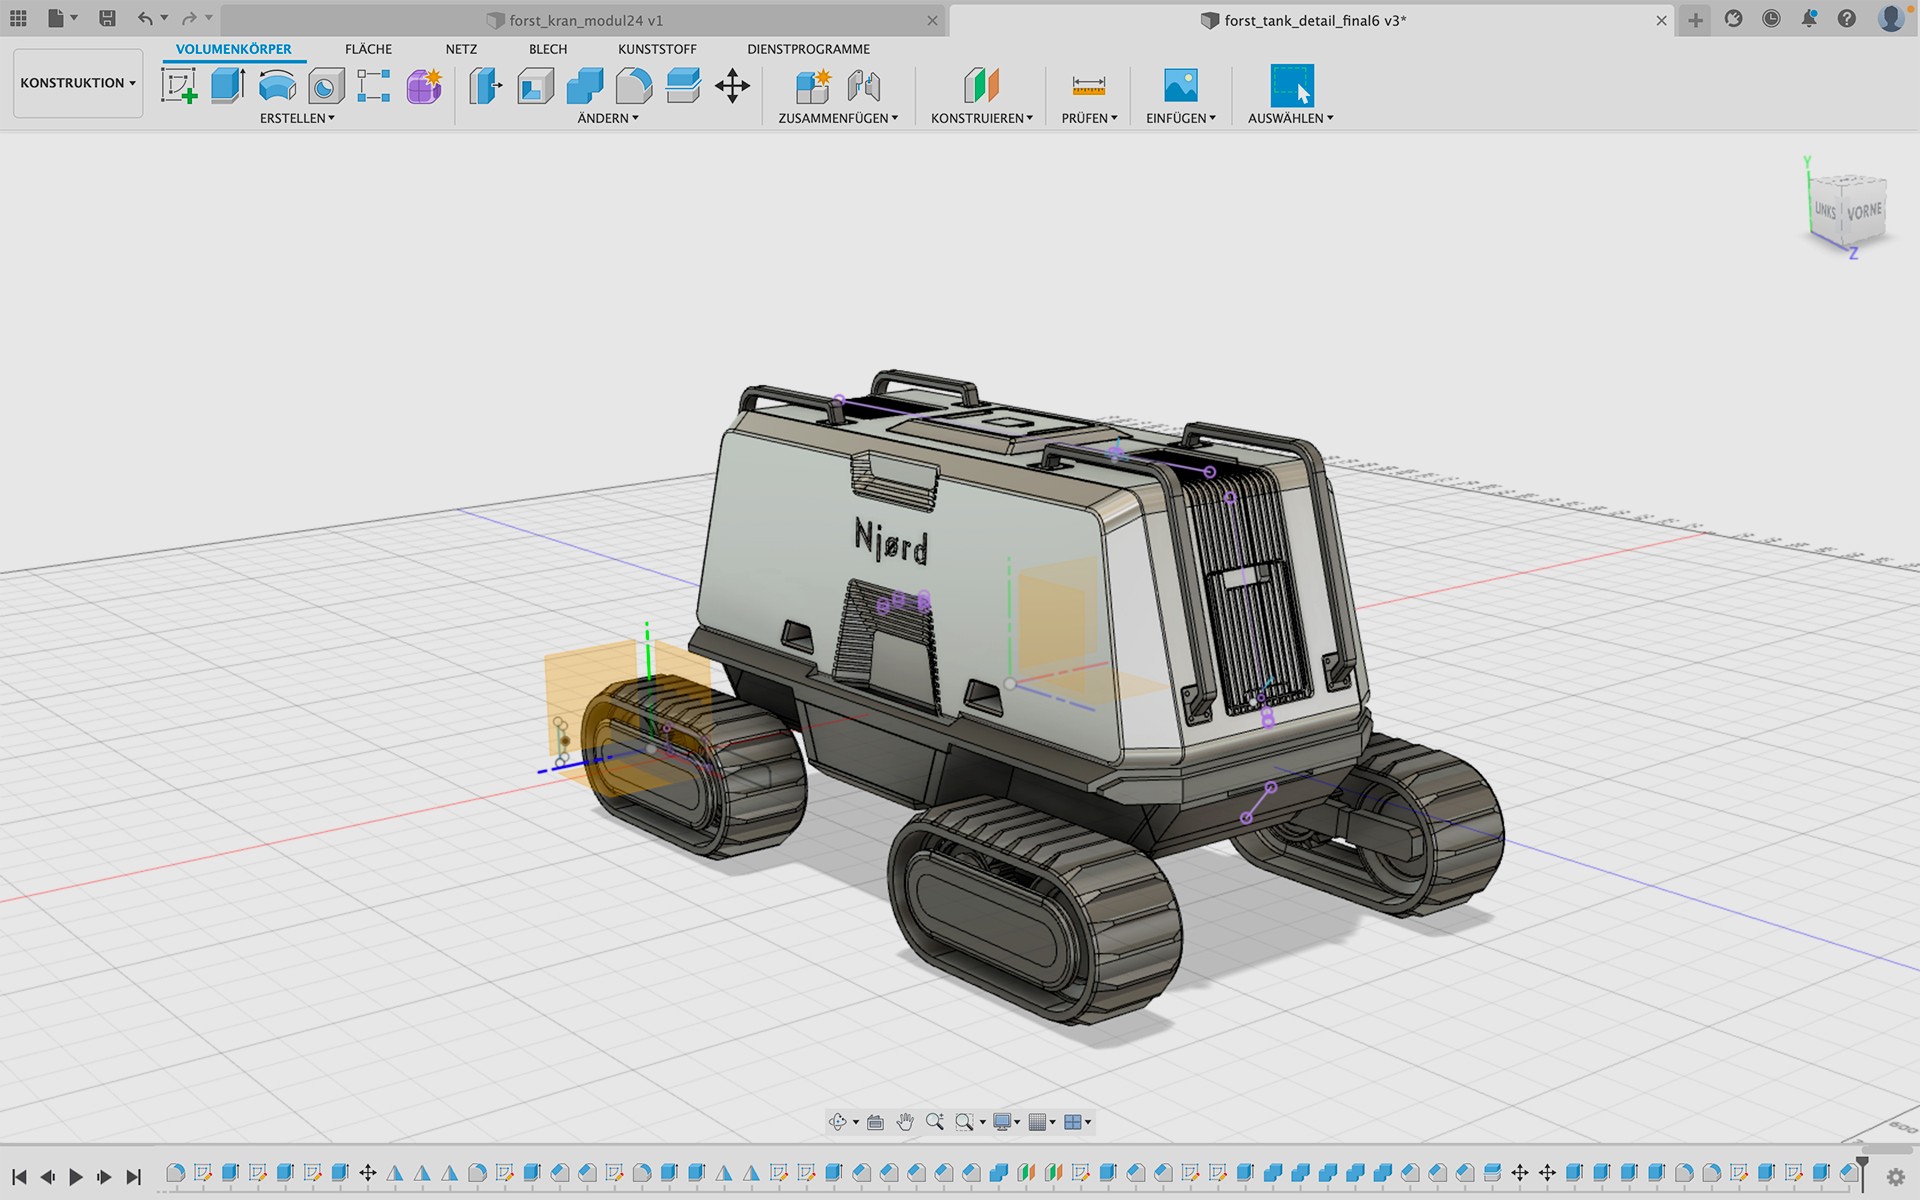The width and height of the screenshot is (1920, 1200).
Task: Select the Joint tool
Action: [x=863, y=86]
